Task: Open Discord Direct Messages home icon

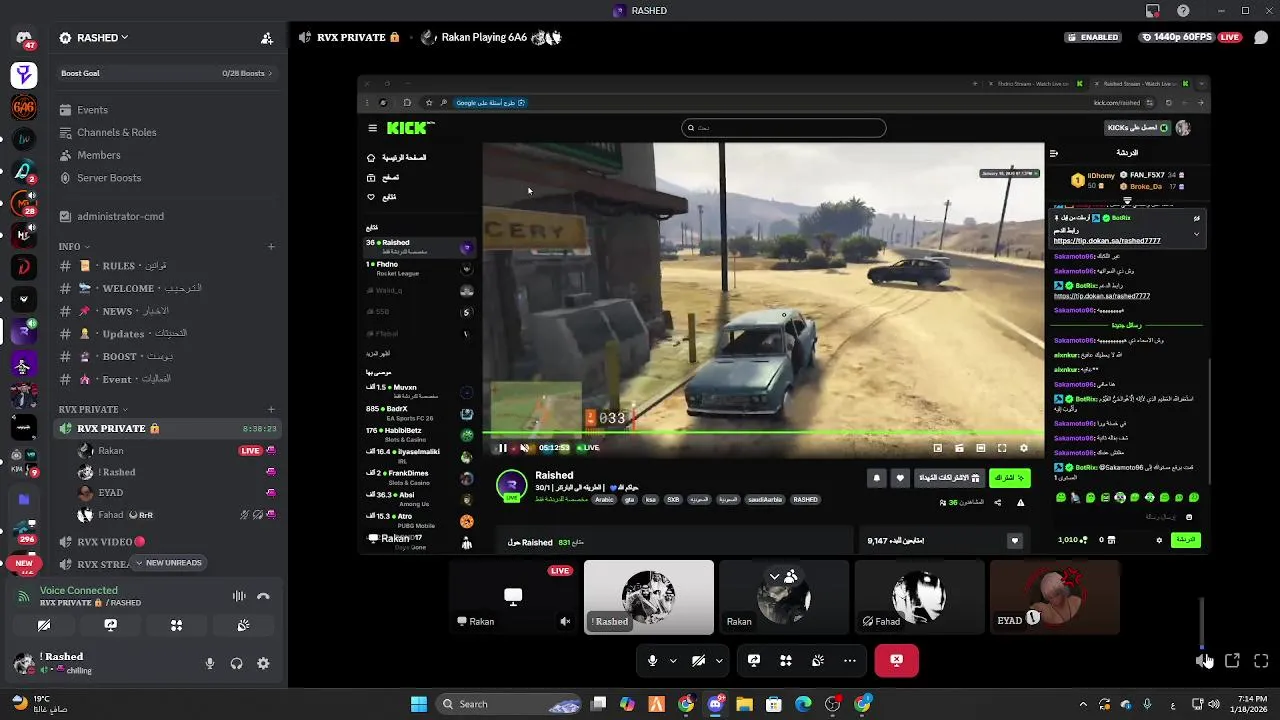Action: point(24,38)
